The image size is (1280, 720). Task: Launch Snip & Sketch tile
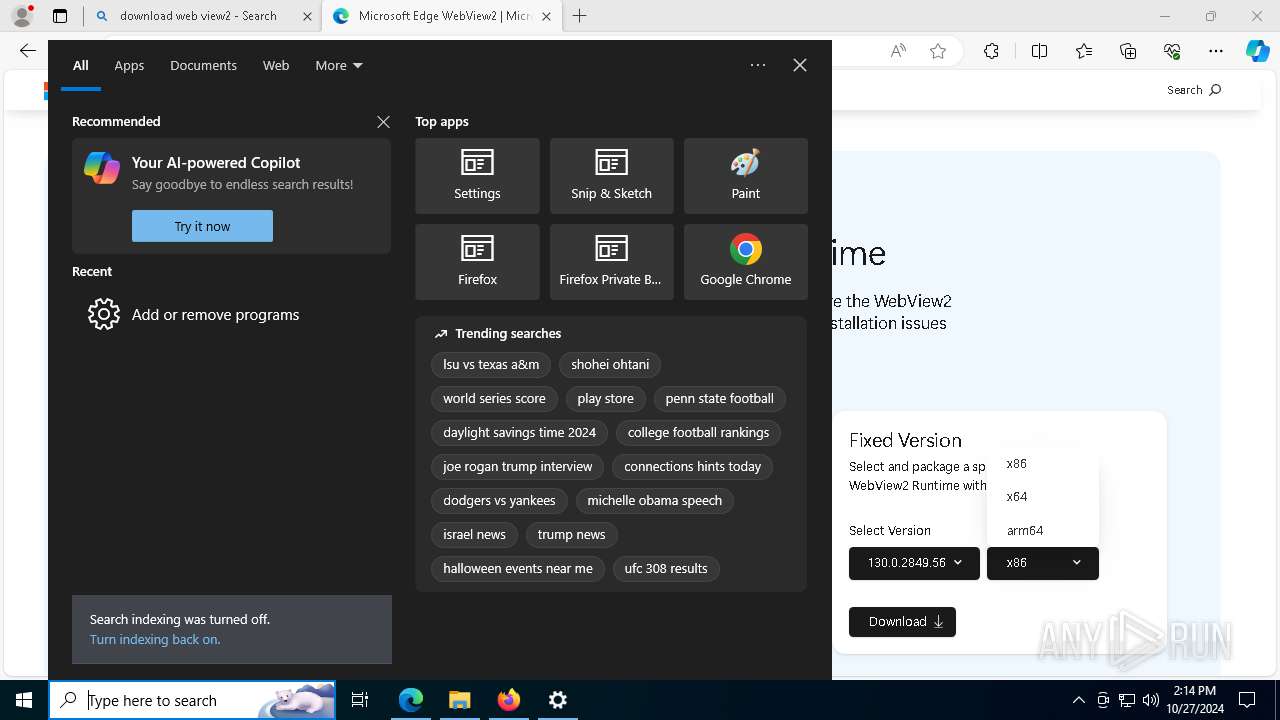[x=611, y=176]
